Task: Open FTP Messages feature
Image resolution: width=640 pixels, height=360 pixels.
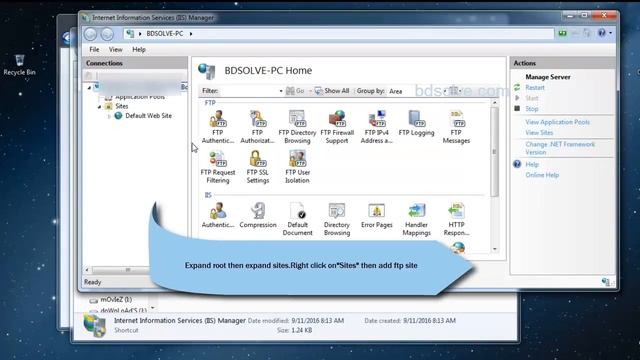Action: [x=456, y=127]
